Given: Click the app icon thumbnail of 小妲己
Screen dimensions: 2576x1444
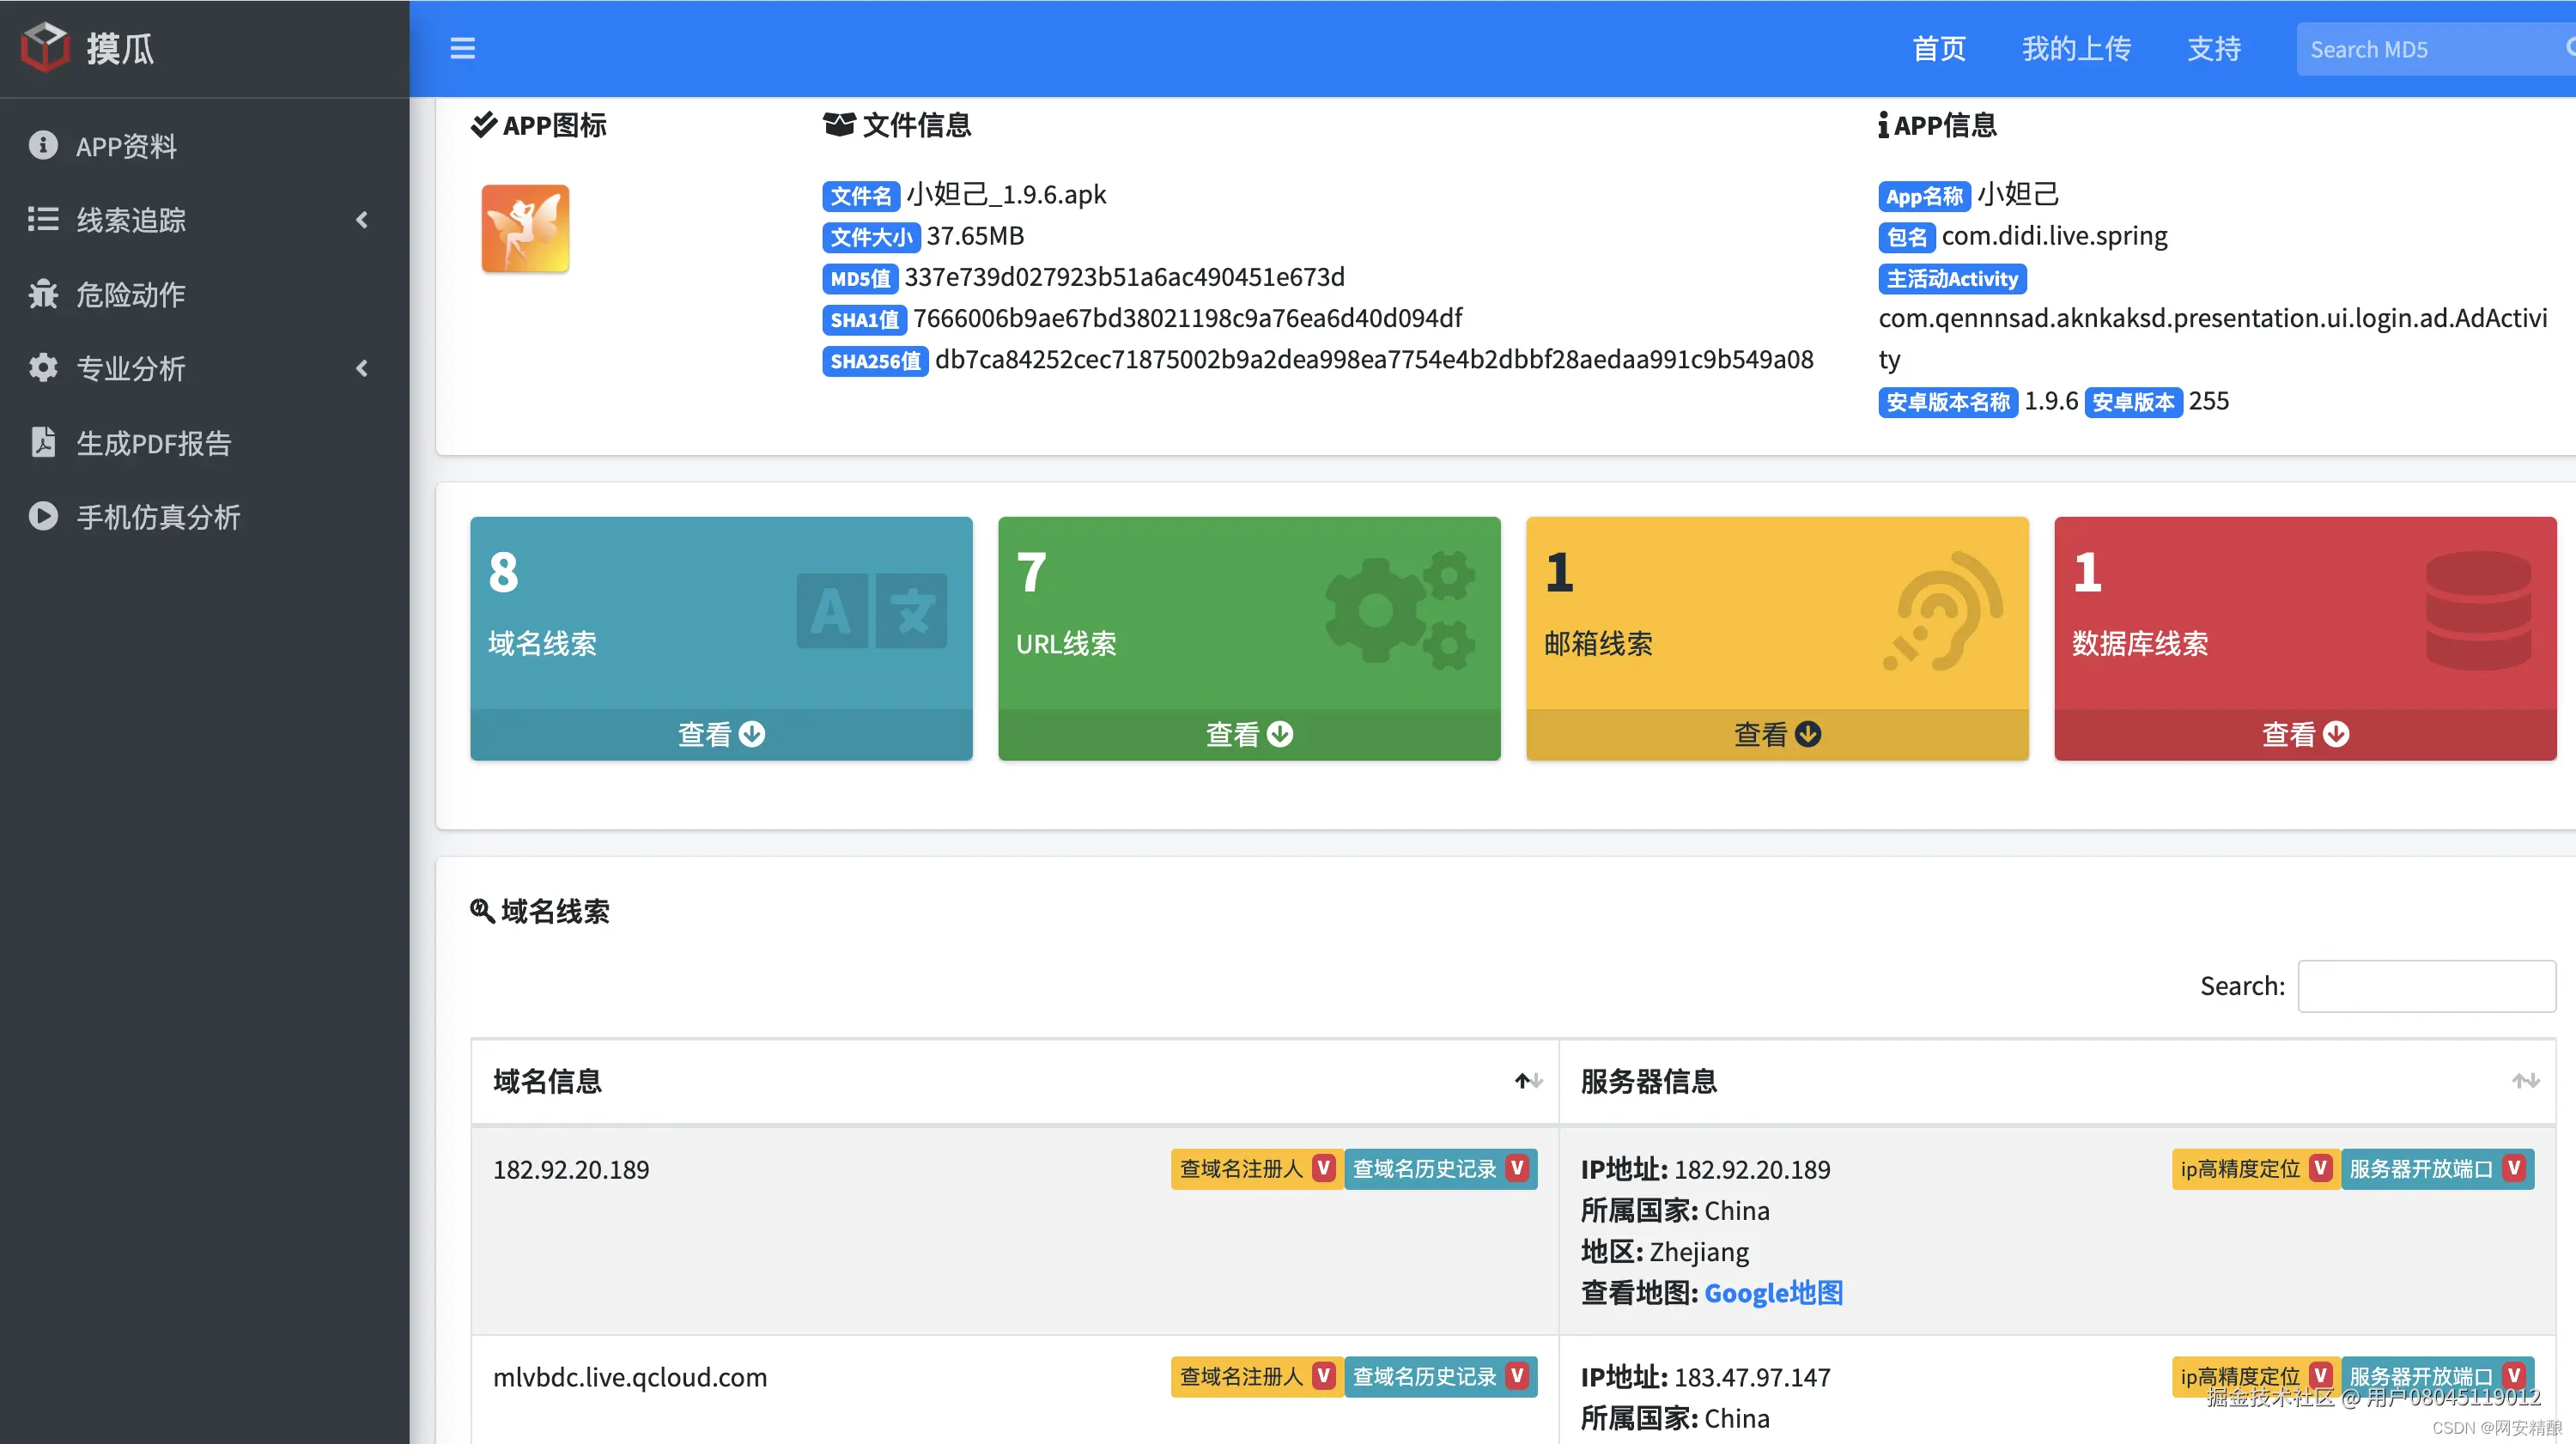Looking at the screenshot, I should (x=524, y=228).
